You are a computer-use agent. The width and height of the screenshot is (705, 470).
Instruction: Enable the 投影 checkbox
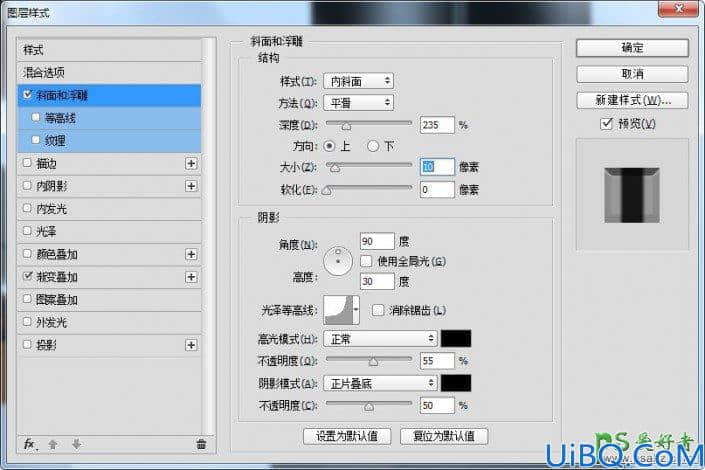27,345
